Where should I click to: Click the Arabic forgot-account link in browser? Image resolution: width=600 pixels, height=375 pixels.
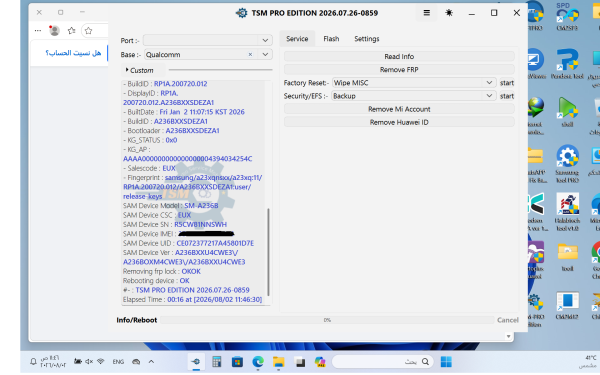click(x=73, y=53)
